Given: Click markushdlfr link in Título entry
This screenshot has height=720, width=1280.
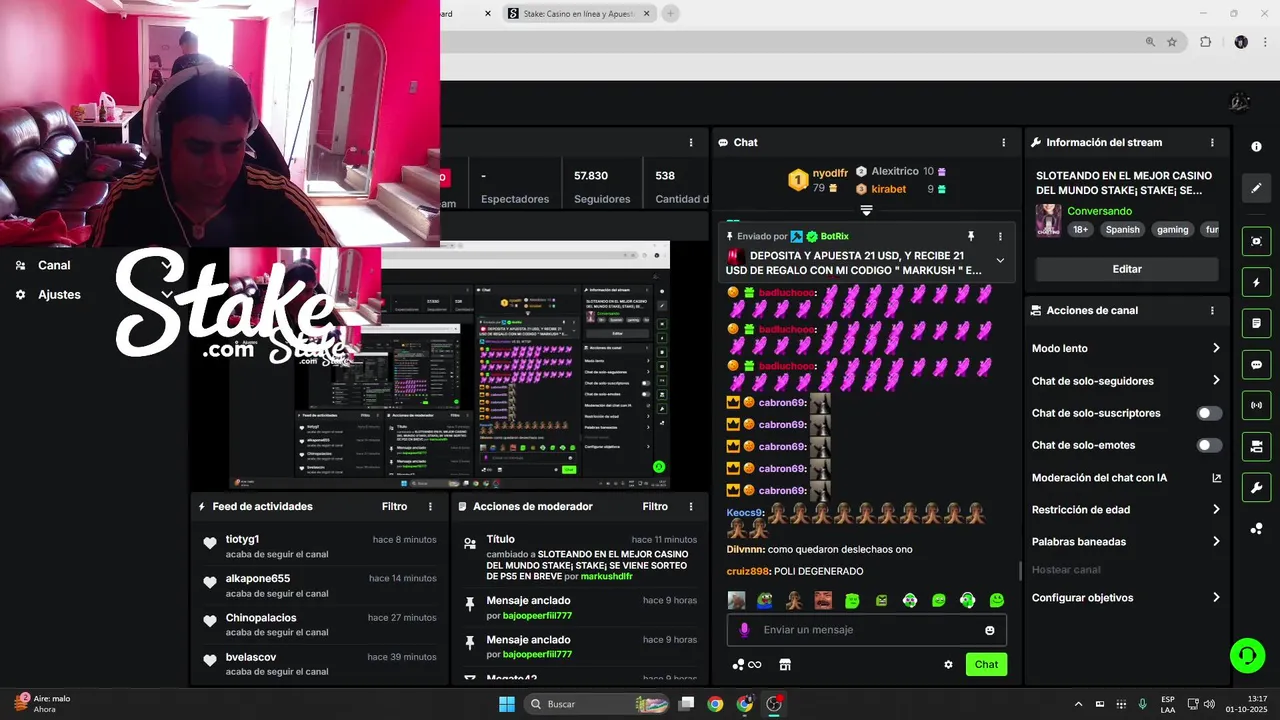Looking at the screenshot, I should pyautogui.click(x=607, y=576).
